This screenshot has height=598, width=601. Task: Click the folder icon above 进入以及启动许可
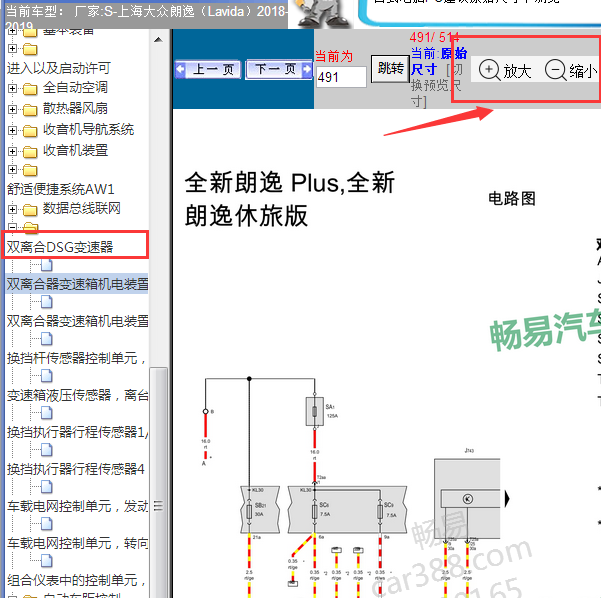click(x=30, y=49)
